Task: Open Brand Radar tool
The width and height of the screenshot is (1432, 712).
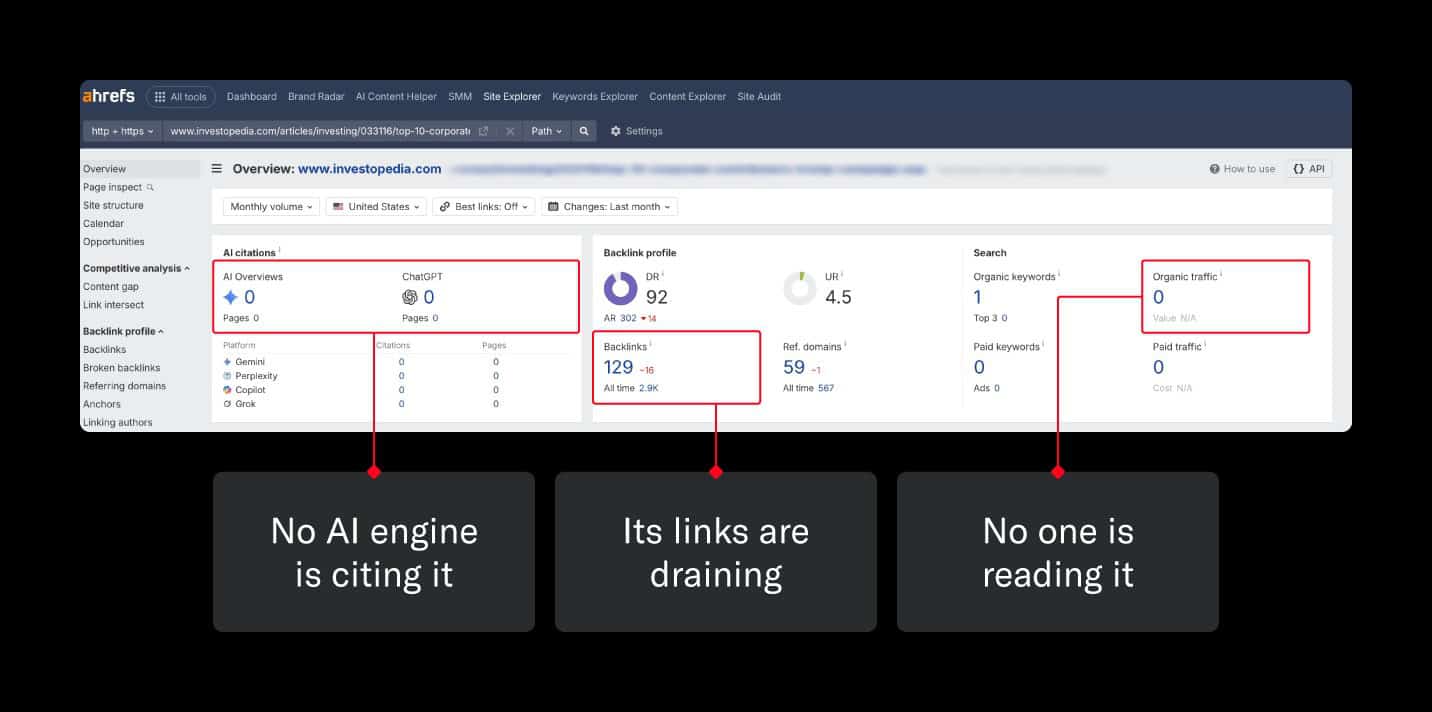Action: [316, 97]
